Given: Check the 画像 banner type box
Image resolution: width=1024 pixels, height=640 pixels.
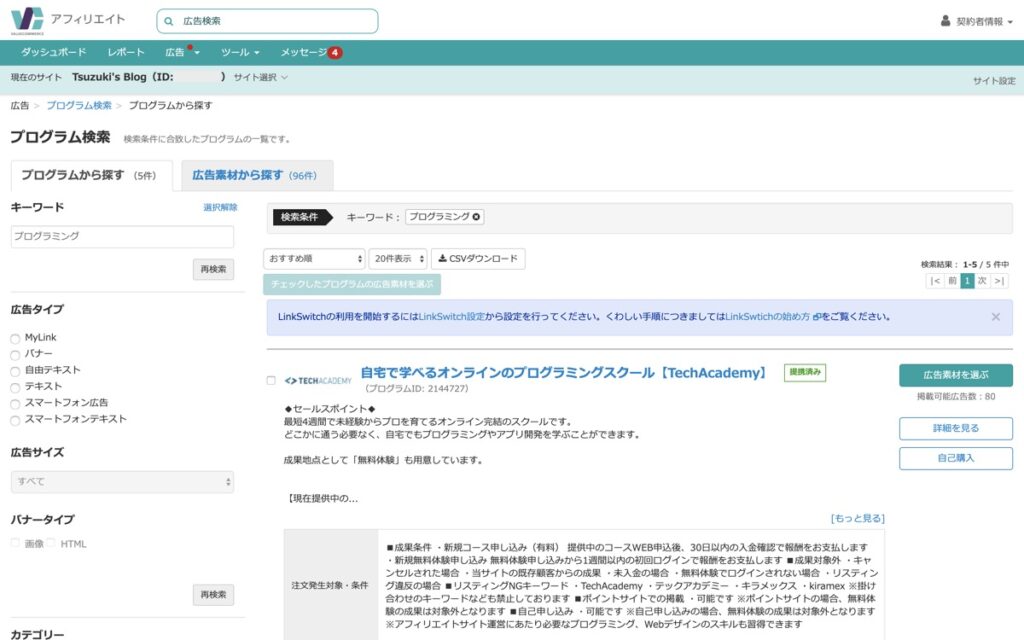Looking at the screenshot, I should 15,543.
